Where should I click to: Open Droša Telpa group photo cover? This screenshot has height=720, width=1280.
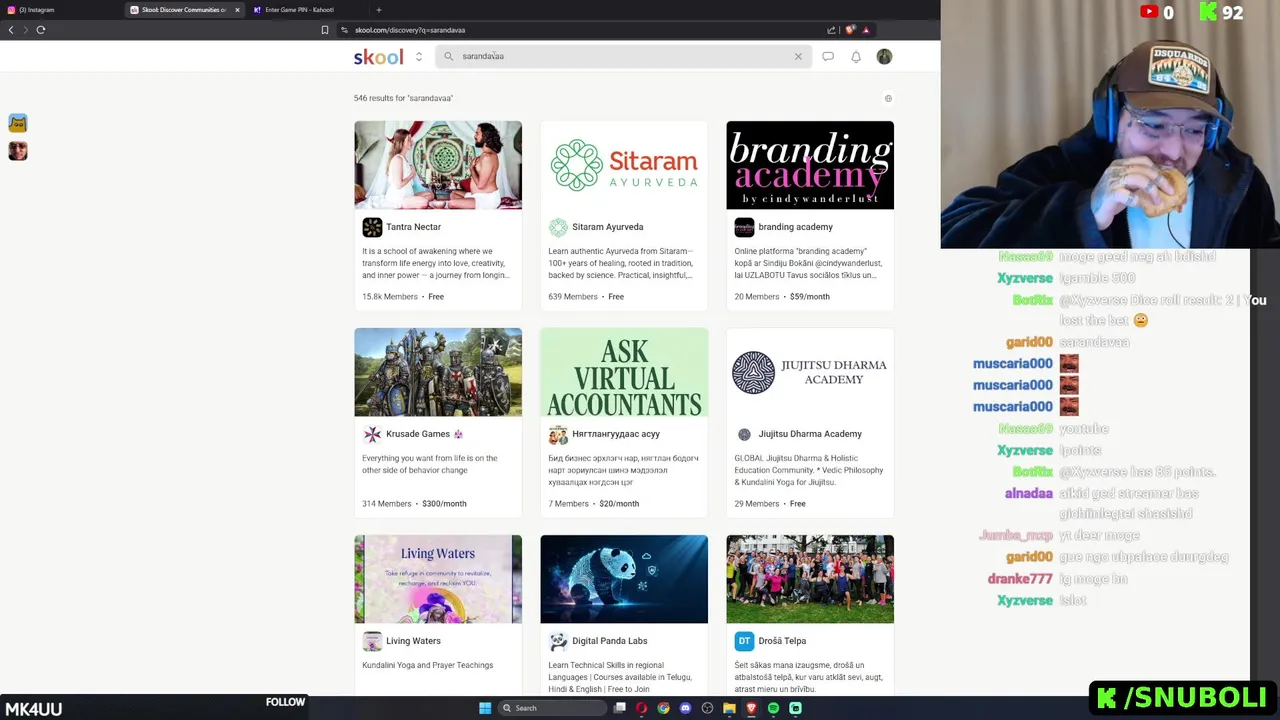click(810, 579)
